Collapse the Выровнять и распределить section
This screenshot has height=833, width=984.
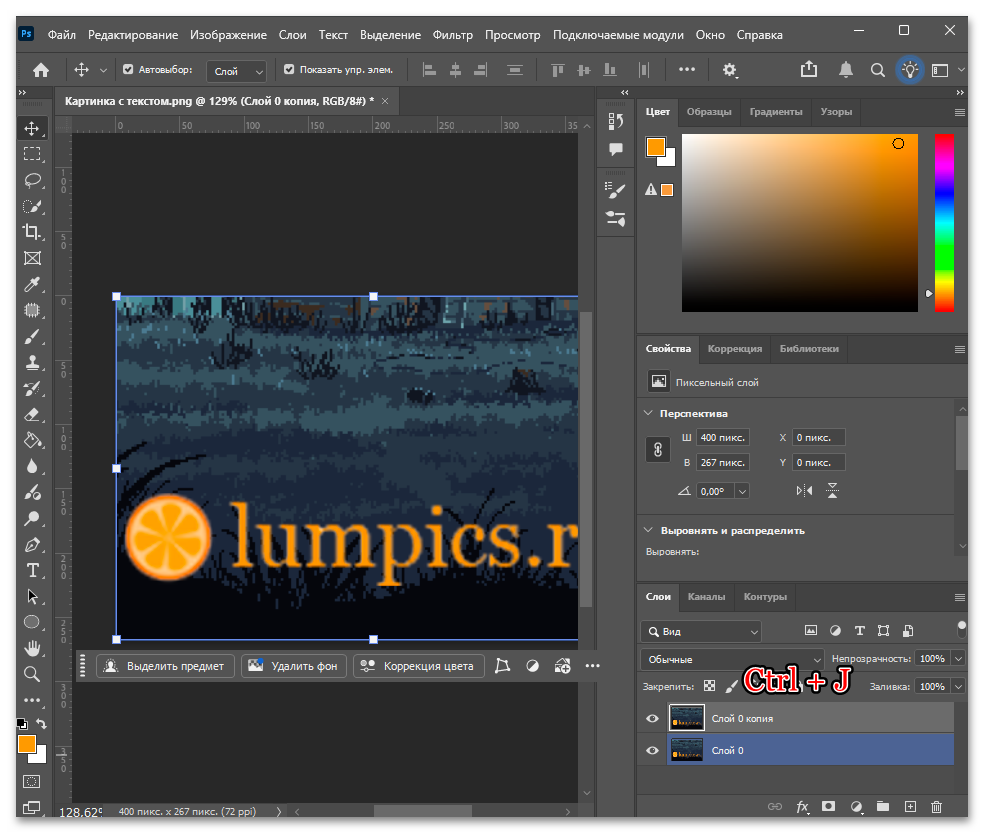tap(648, 530)
